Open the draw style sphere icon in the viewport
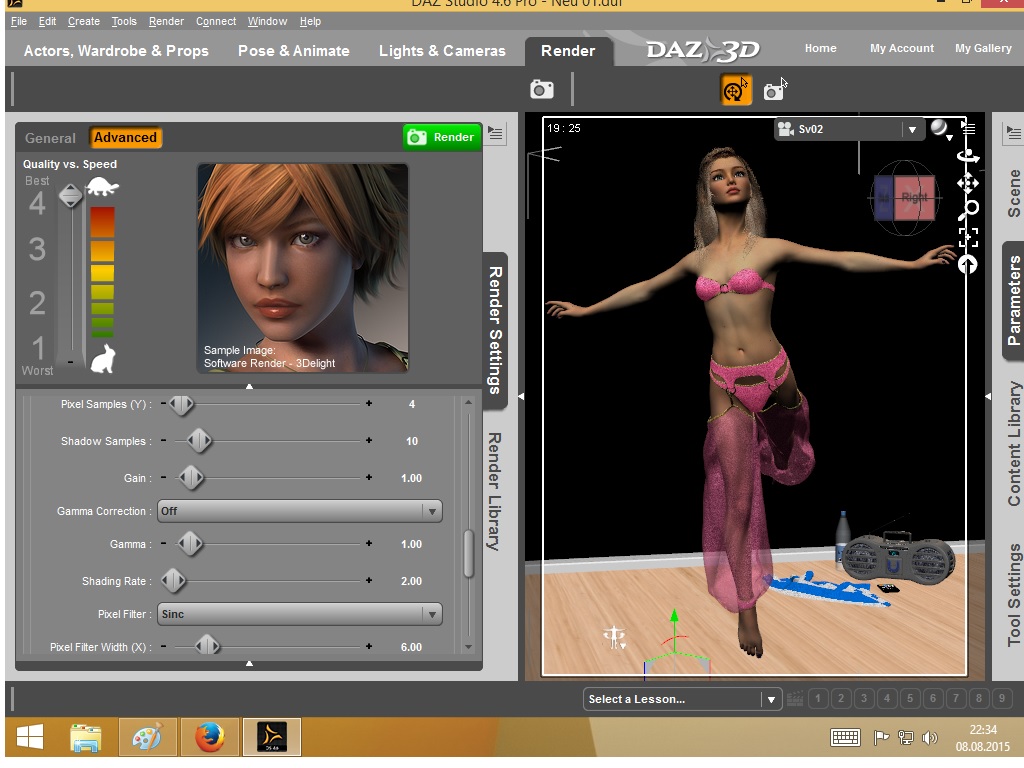Image resolution: width=1024 pixels, height=768 pixels. click(940, 128)
